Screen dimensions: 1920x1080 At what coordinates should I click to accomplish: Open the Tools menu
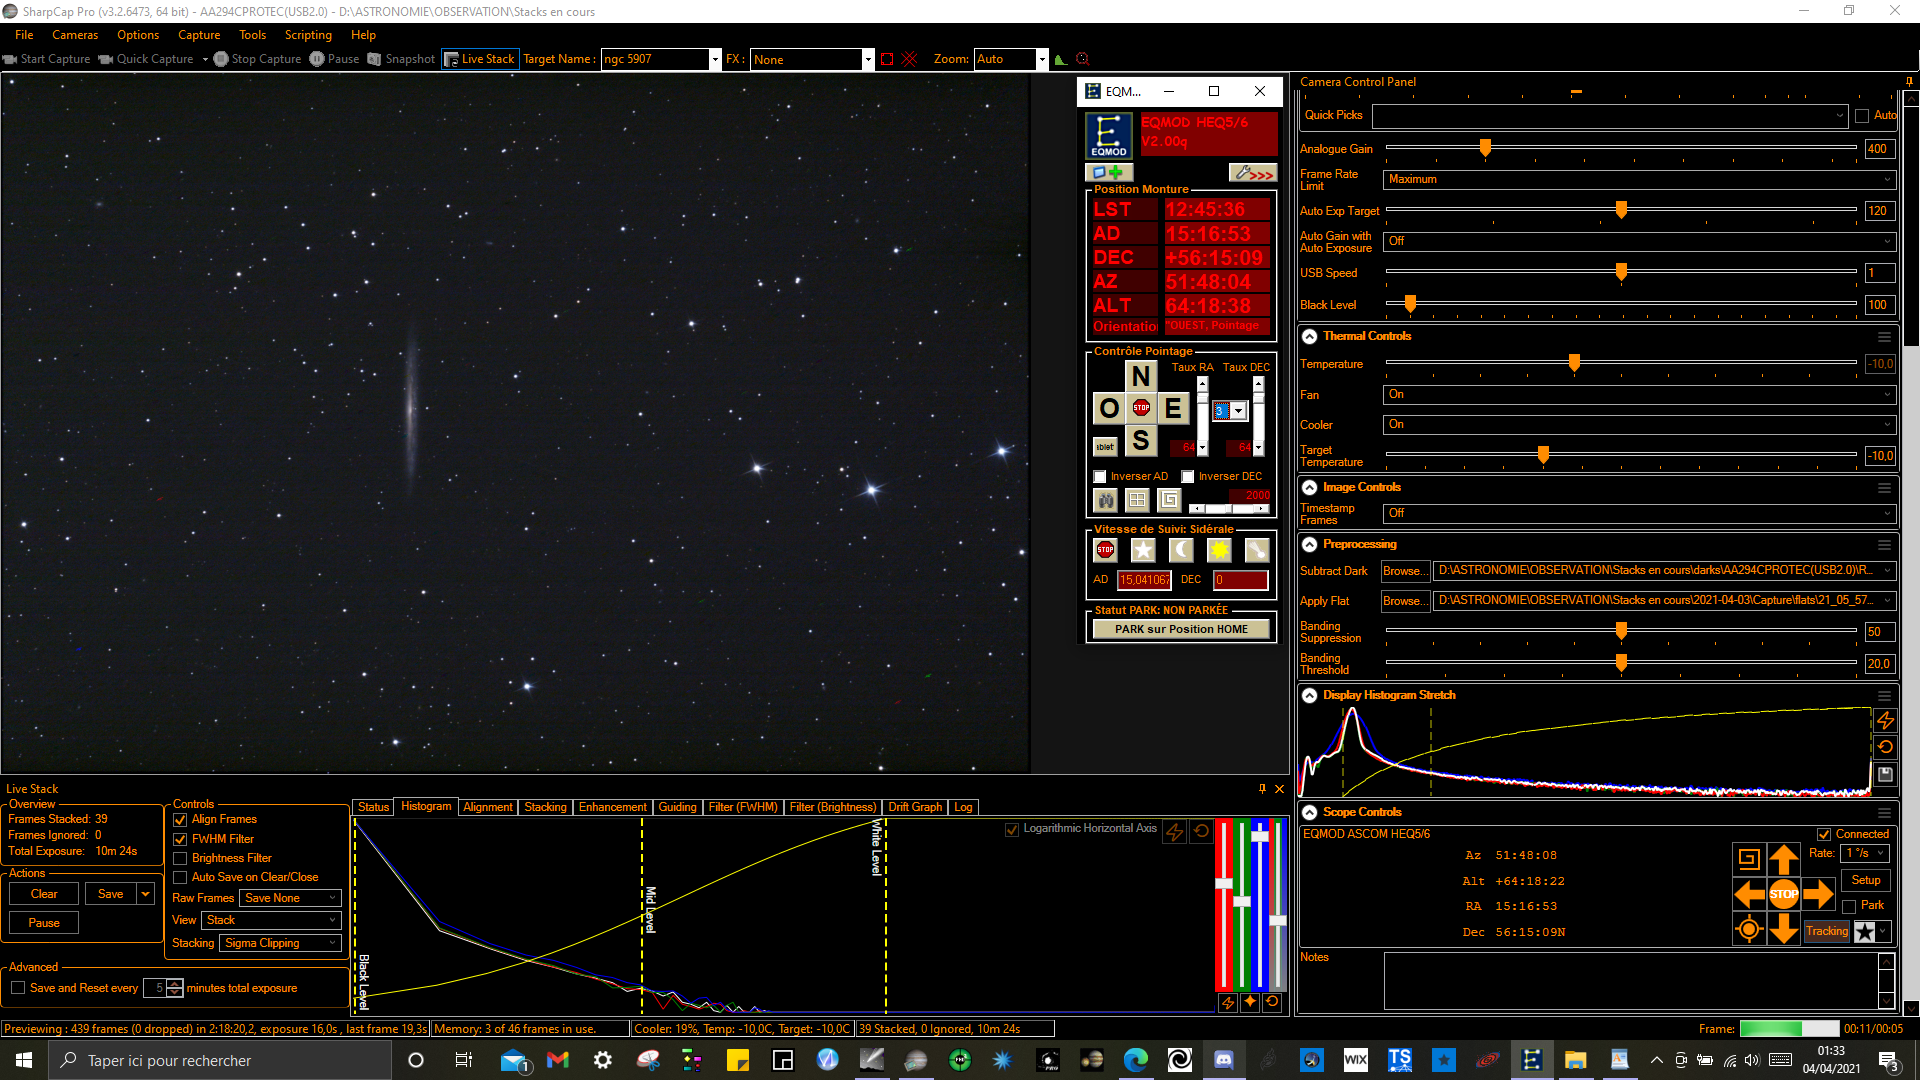(x=252, y=35)
